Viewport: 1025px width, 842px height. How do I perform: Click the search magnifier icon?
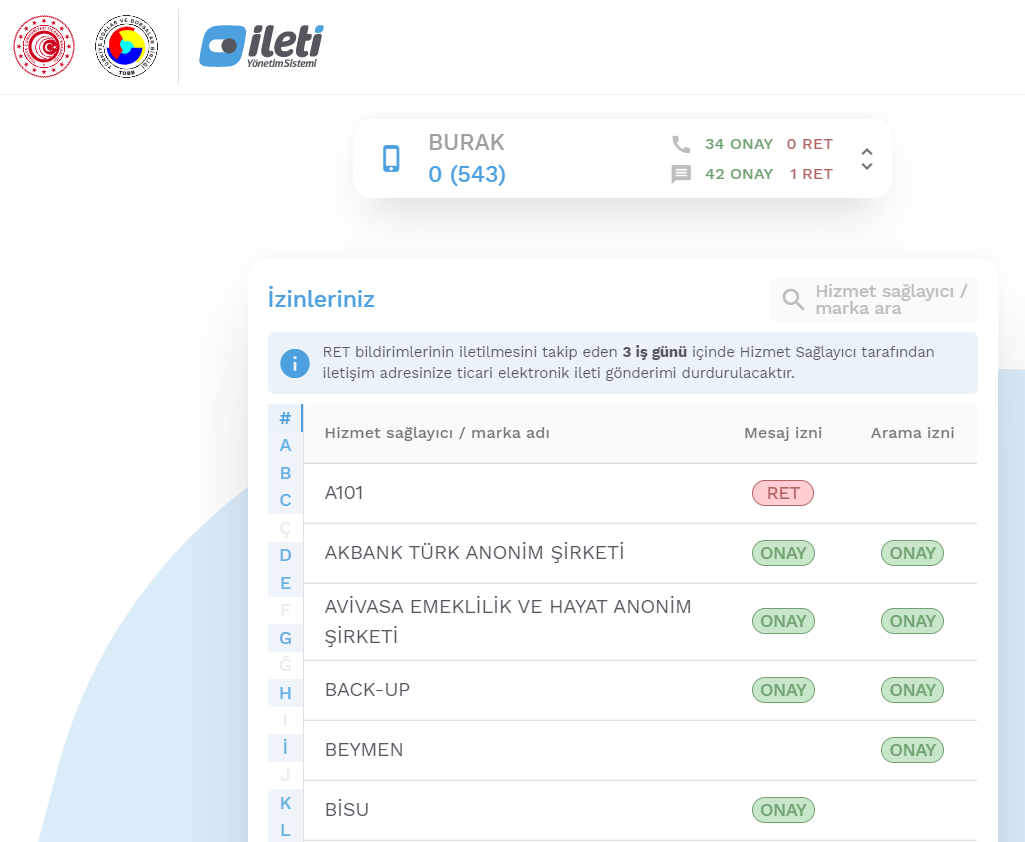(x=793, y=299)
